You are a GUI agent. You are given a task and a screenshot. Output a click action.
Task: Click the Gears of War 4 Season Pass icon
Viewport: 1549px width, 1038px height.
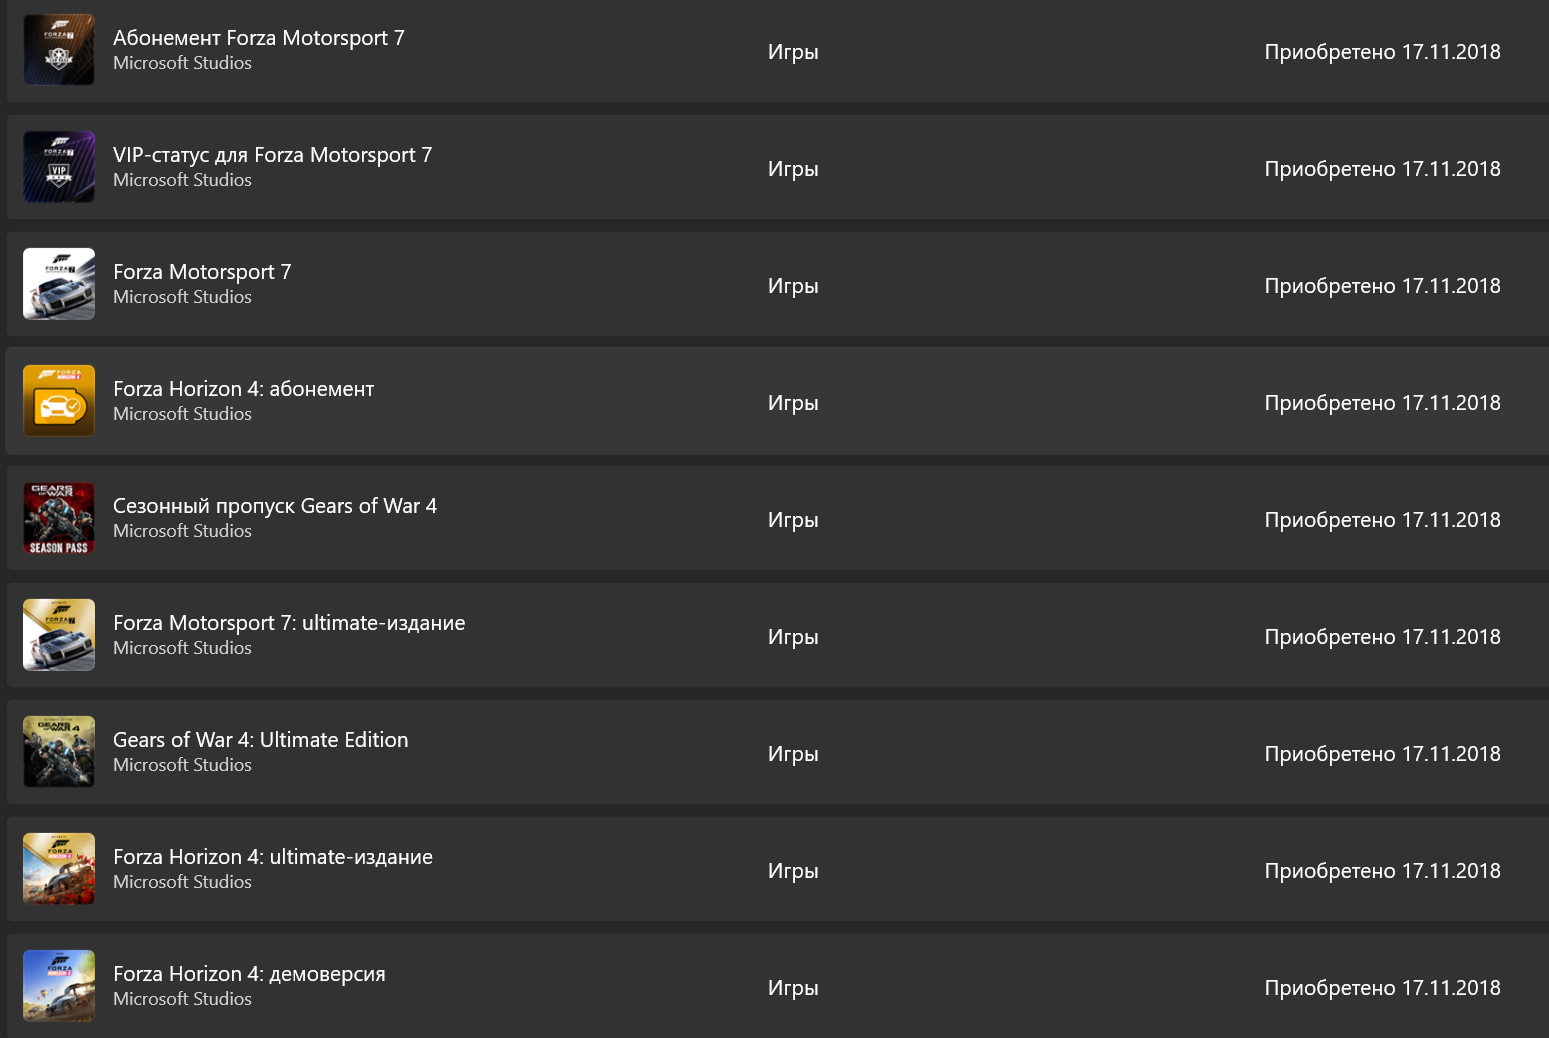tap(59, 518)
